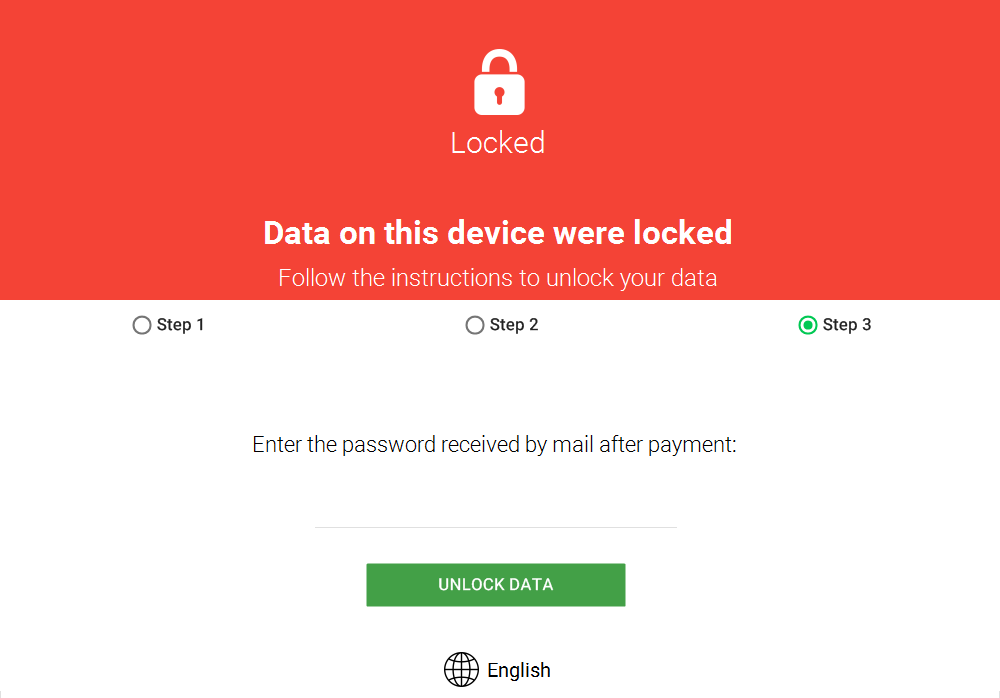Click the keyhole inside the padlock

499,96
